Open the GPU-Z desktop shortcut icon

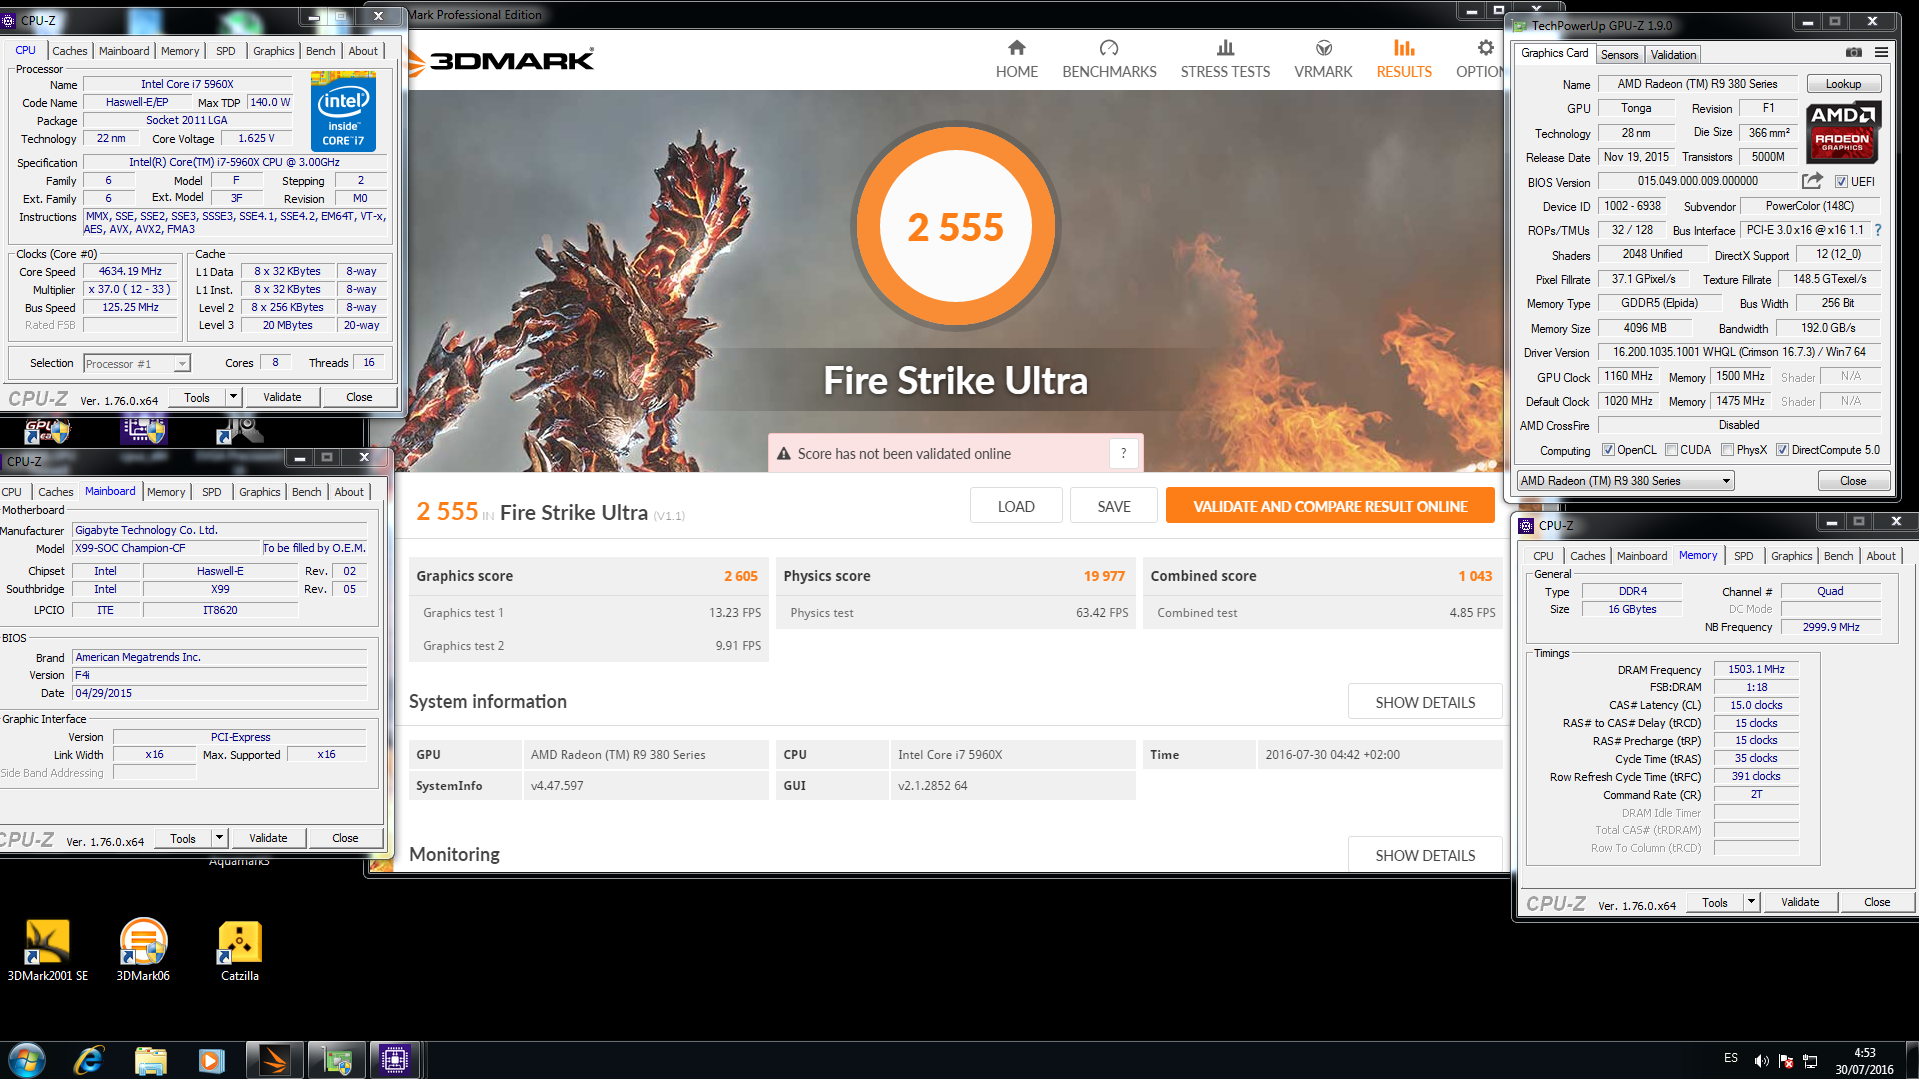47,431
